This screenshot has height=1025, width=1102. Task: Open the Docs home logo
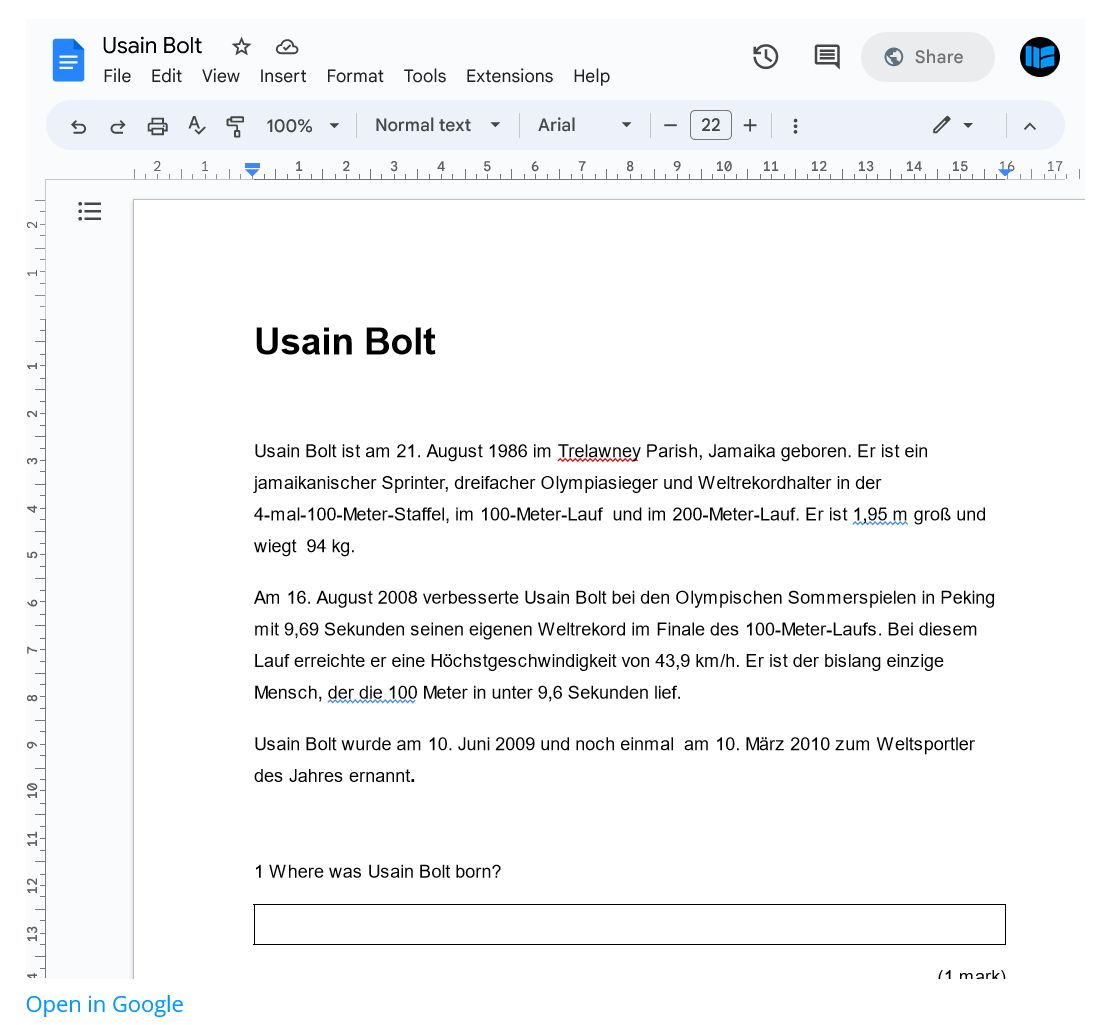68,60
